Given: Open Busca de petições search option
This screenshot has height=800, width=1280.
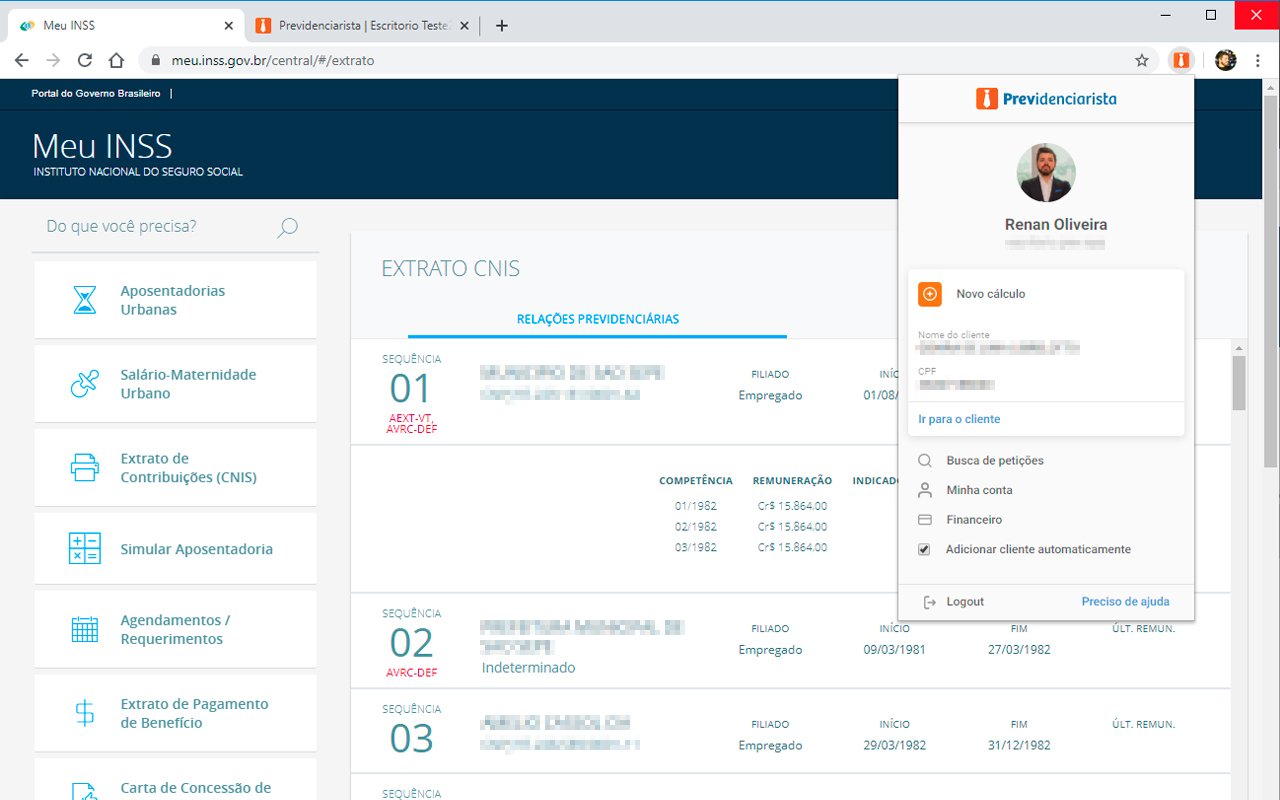Looking at the screenshot, I should [x=994, y=461].
